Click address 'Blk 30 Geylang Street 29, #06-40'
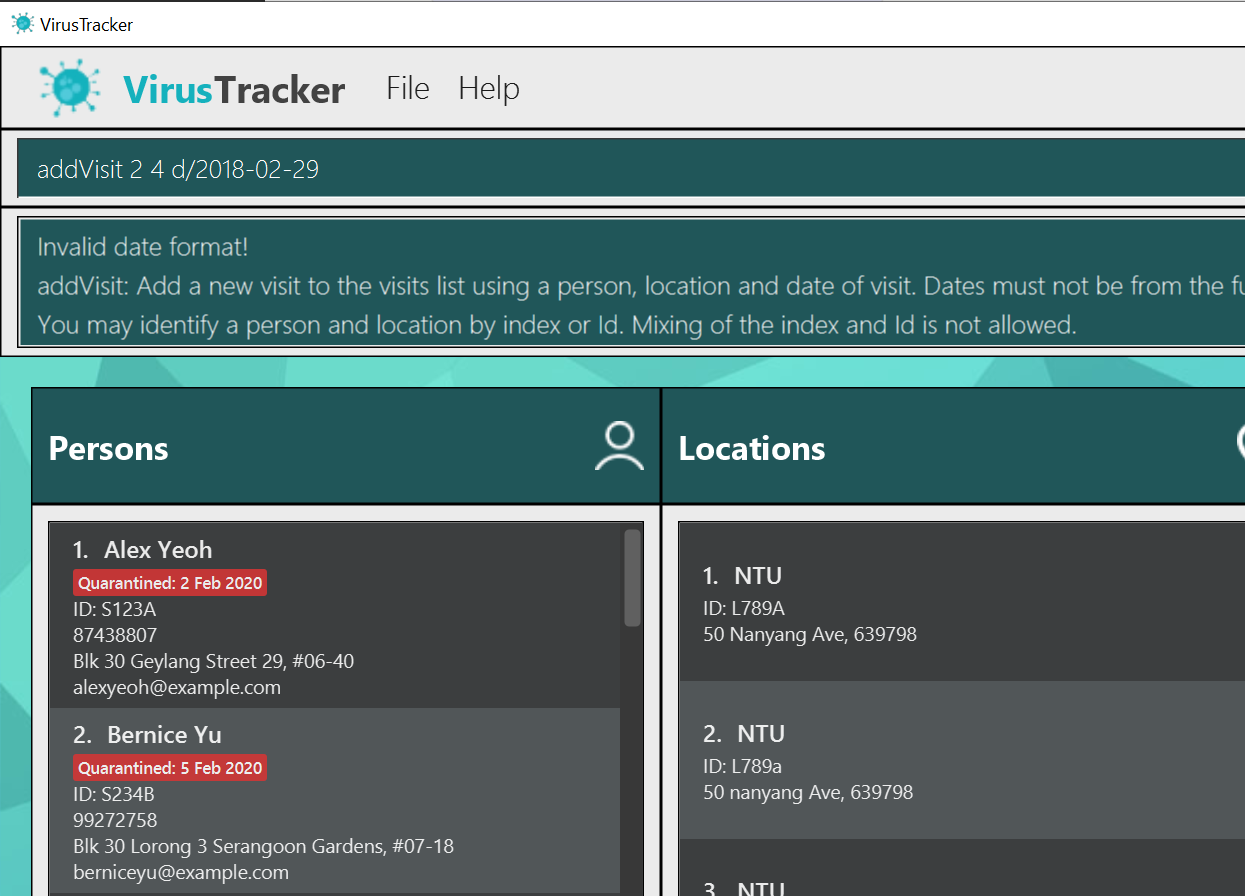 click(213, 661)
